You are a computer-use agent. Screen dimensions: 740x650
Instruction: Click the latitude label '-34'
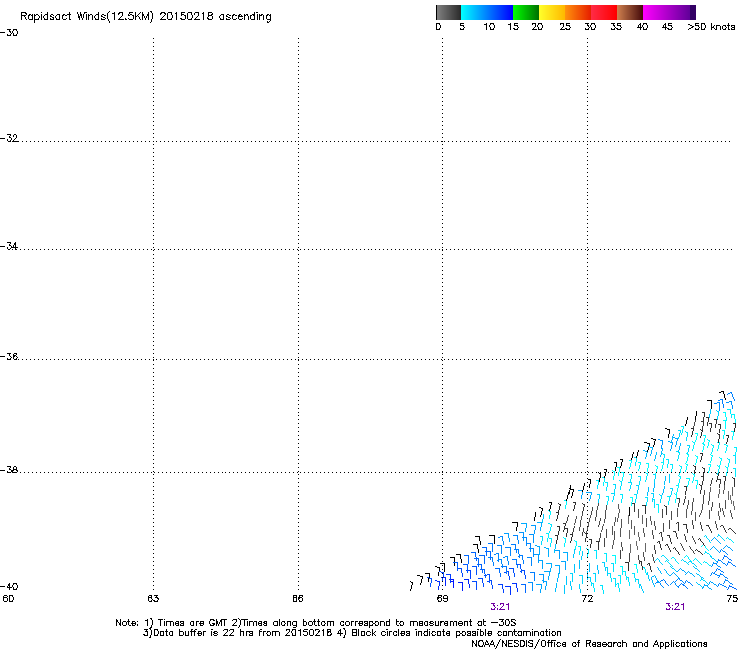pos(9,246)
